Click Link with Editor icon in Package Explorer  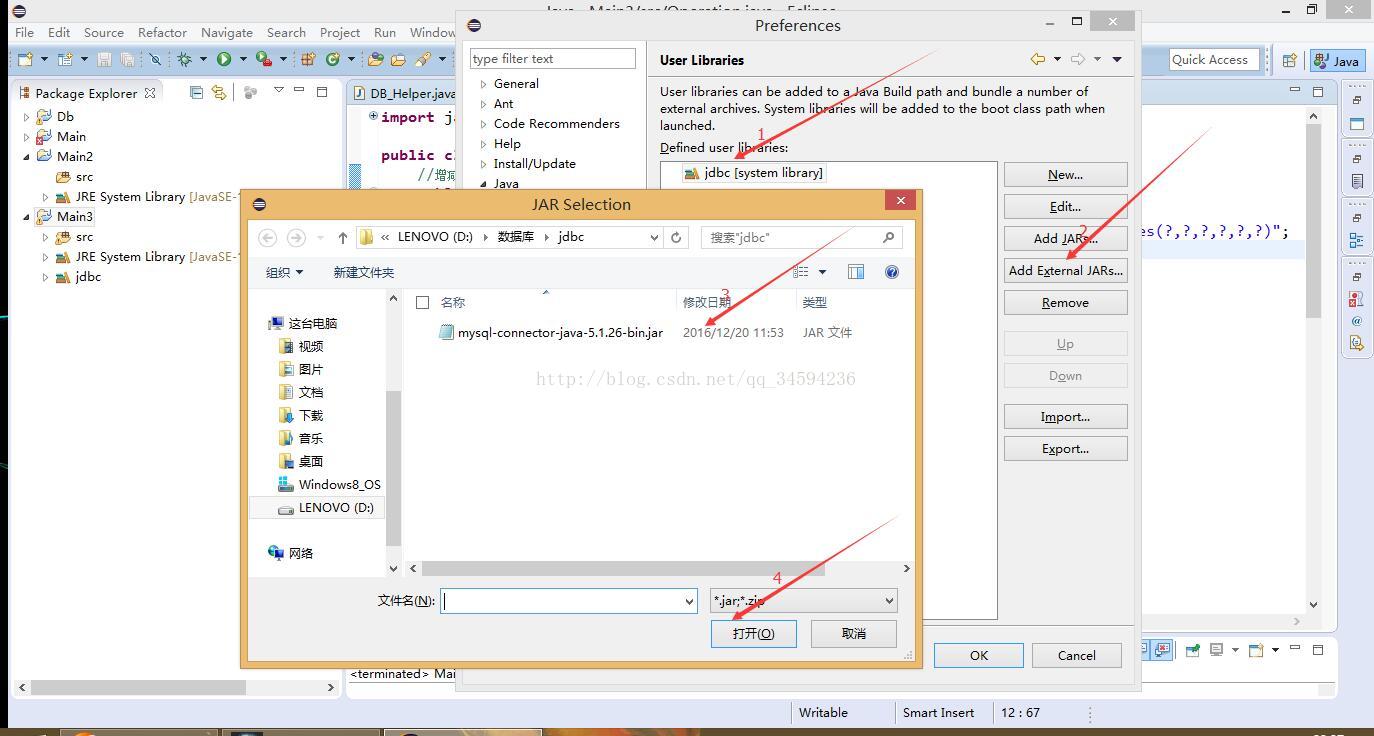point(218,92)
